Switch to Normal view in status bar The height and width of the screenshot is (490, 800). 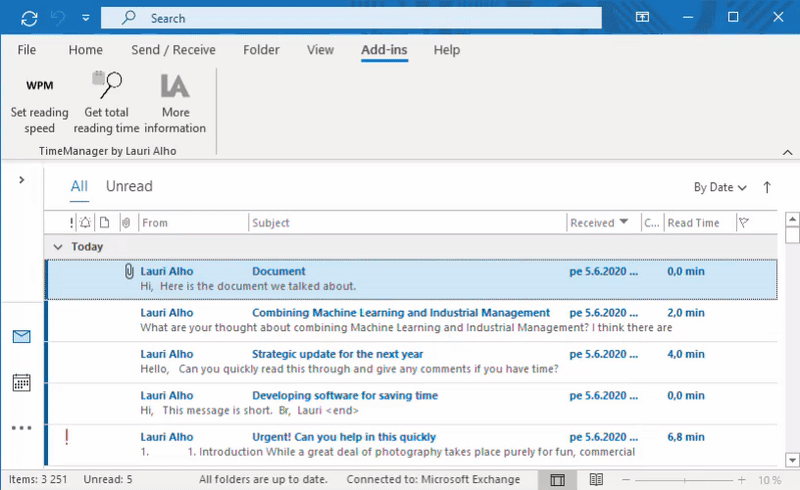point(557,480)
